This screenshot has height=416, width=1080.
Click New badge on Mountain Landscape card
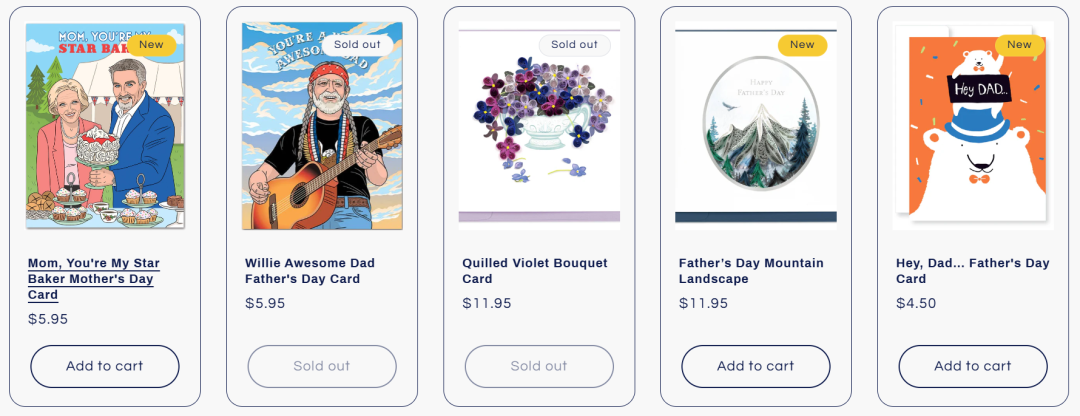[802, 45]
